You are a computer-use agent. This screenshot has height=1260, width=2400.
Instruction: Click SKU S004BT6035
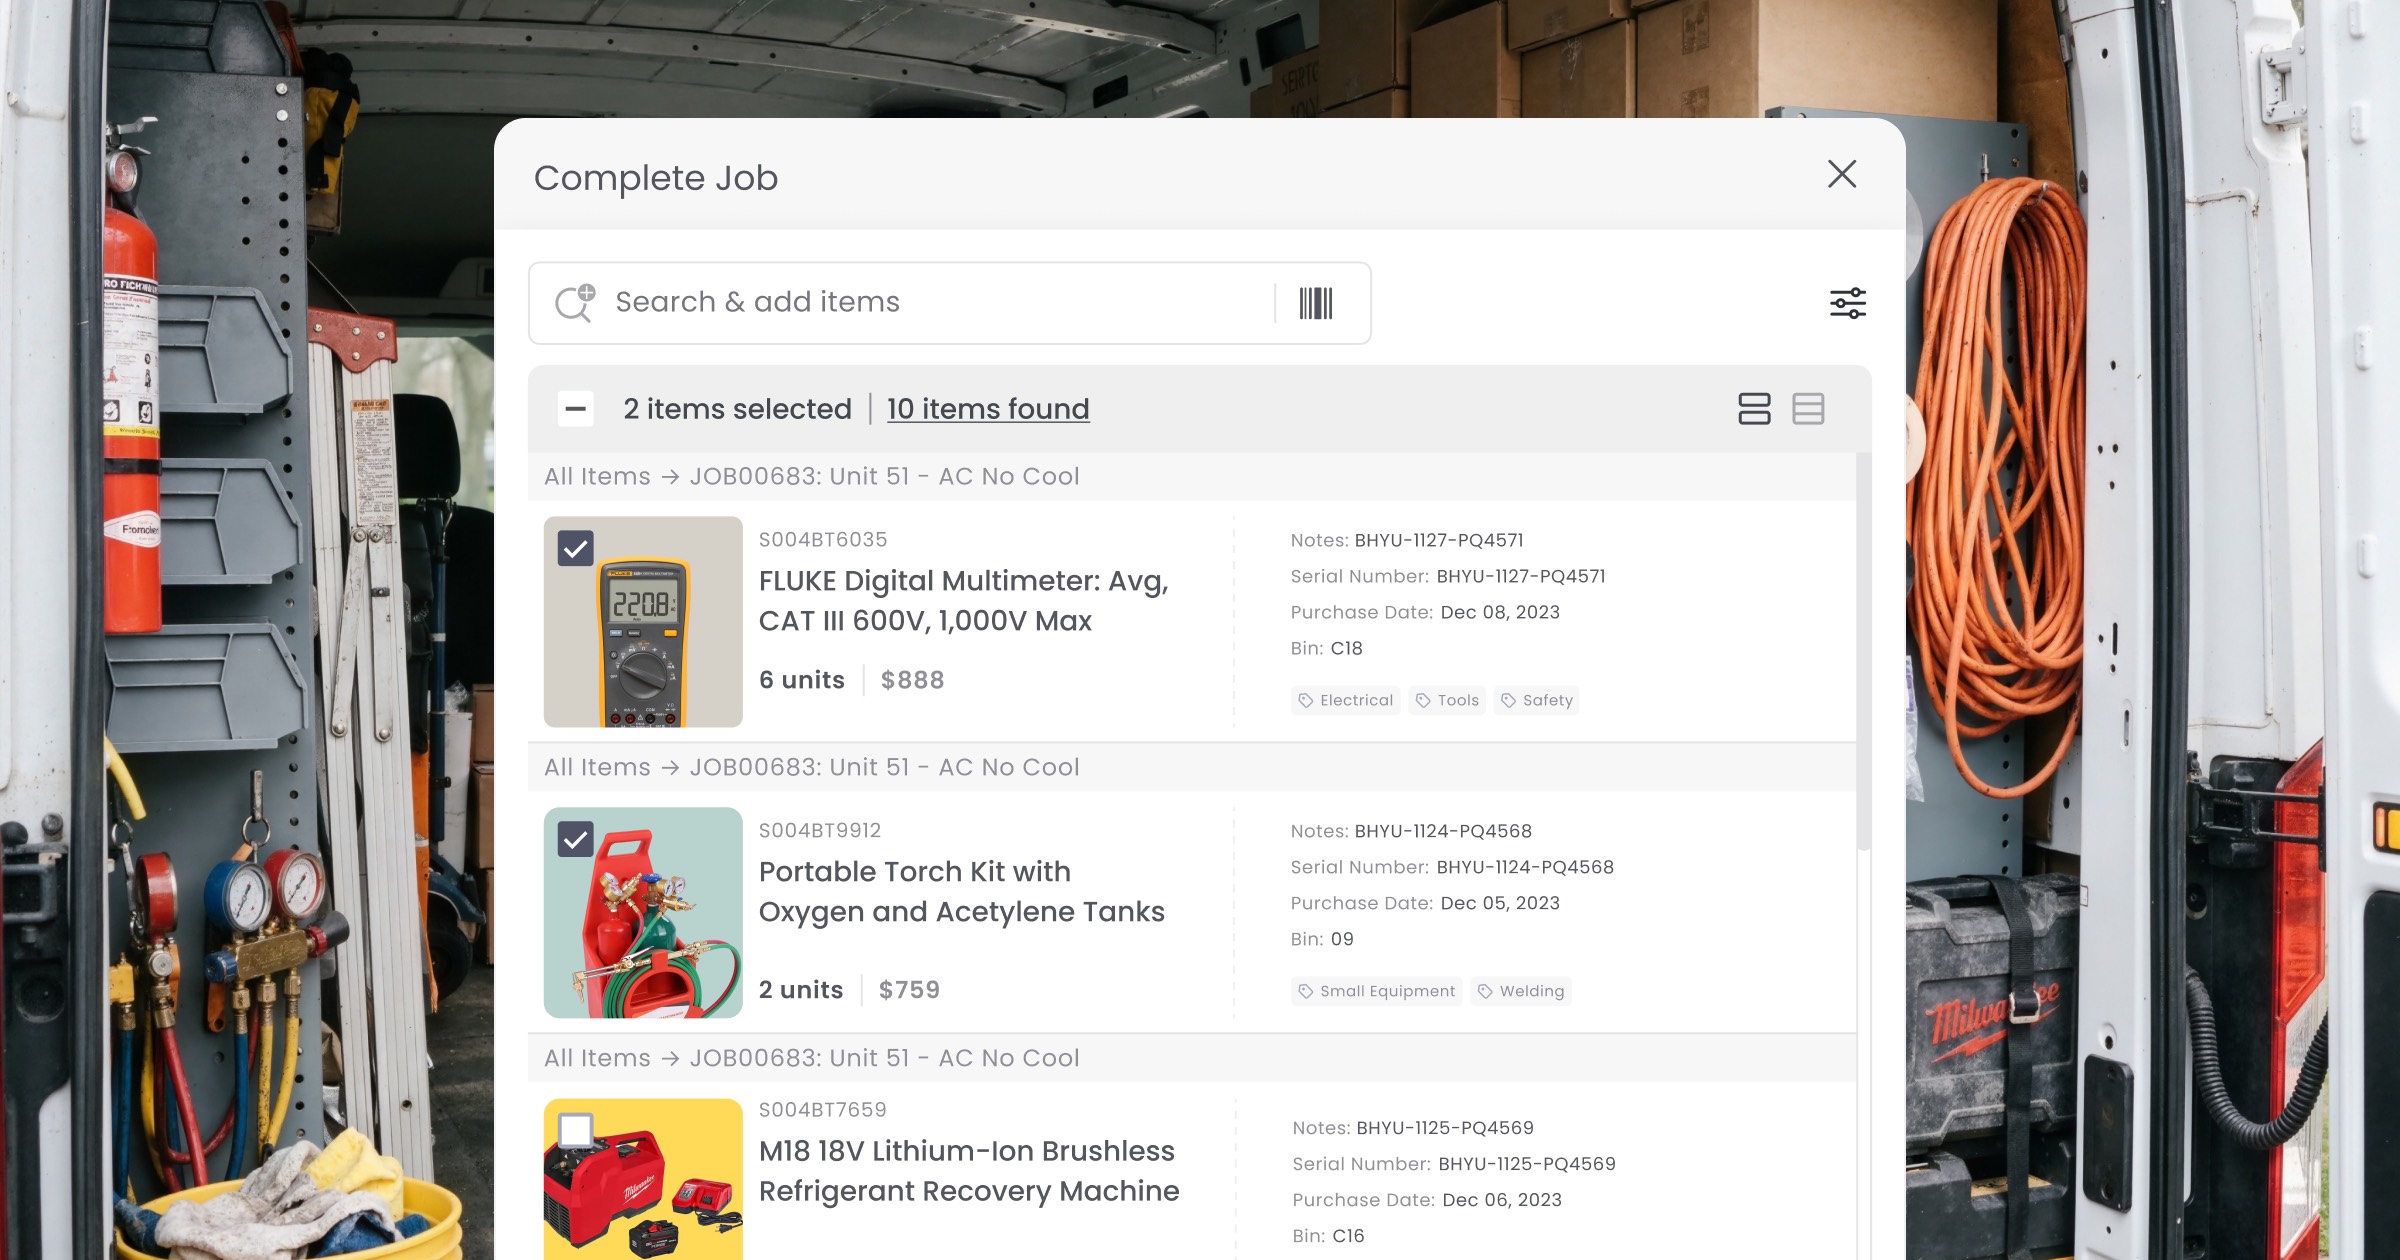click(x=823, y=540)
